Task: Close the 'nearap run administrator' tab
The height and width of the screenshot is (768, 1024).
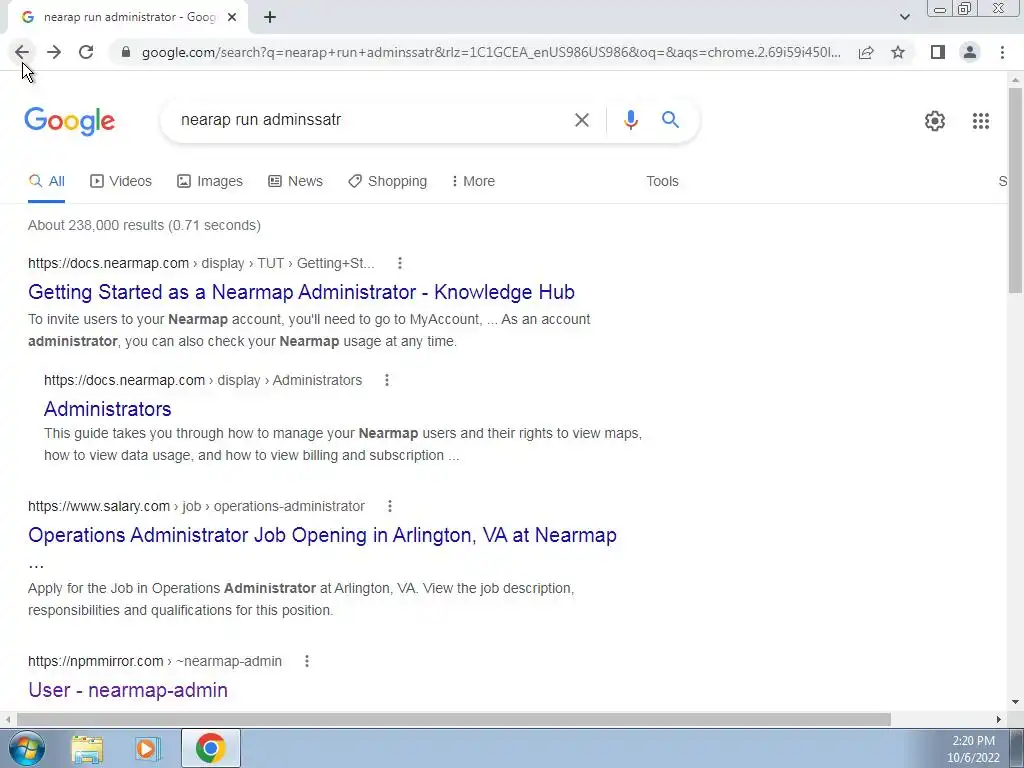Action: [232, 17]
